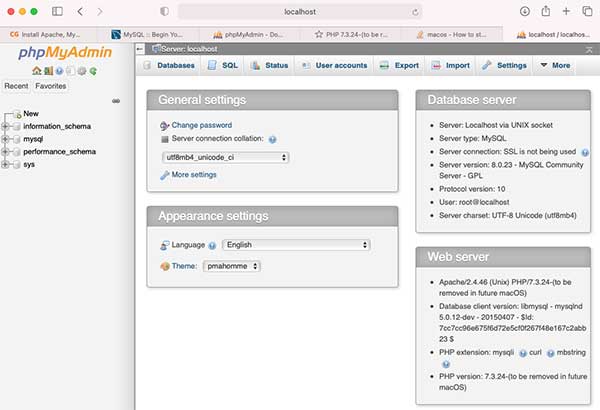Switch to Recent tab in sidebar
This screenshot has width=600, height=410.
coord(16,86)
